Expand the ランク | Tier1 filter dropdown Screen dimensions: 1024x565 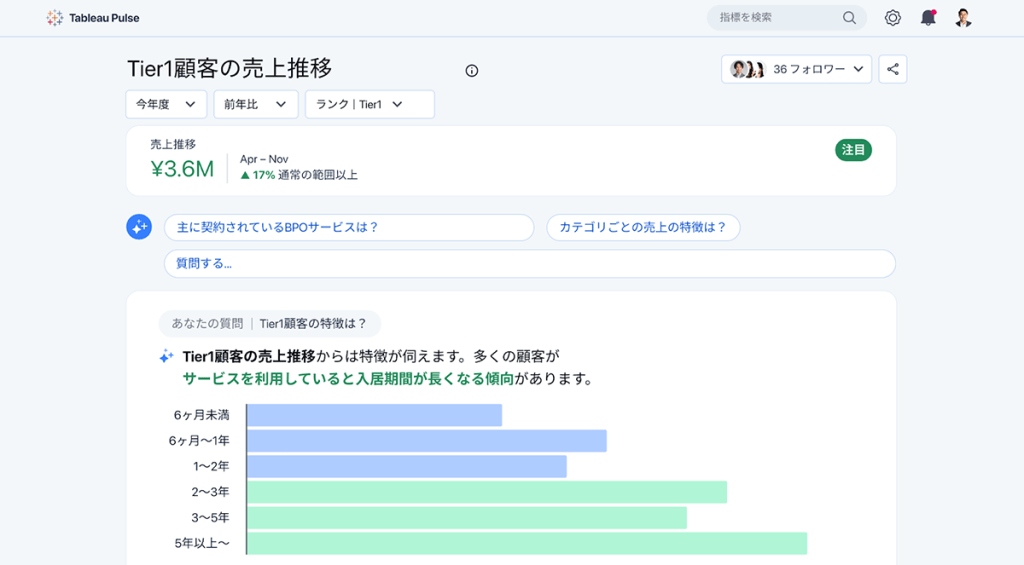pos(369,104)
